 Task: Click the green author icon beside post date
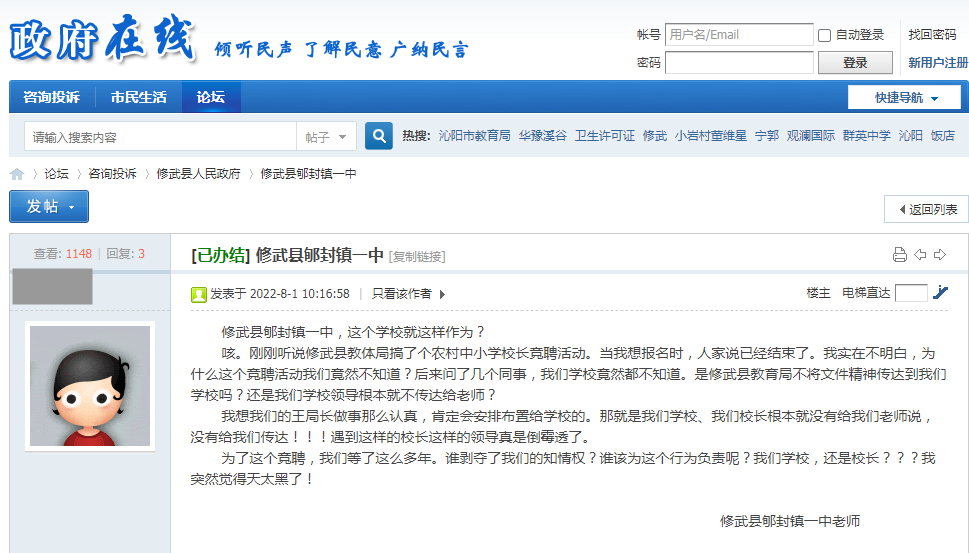(x=199, y=294)
